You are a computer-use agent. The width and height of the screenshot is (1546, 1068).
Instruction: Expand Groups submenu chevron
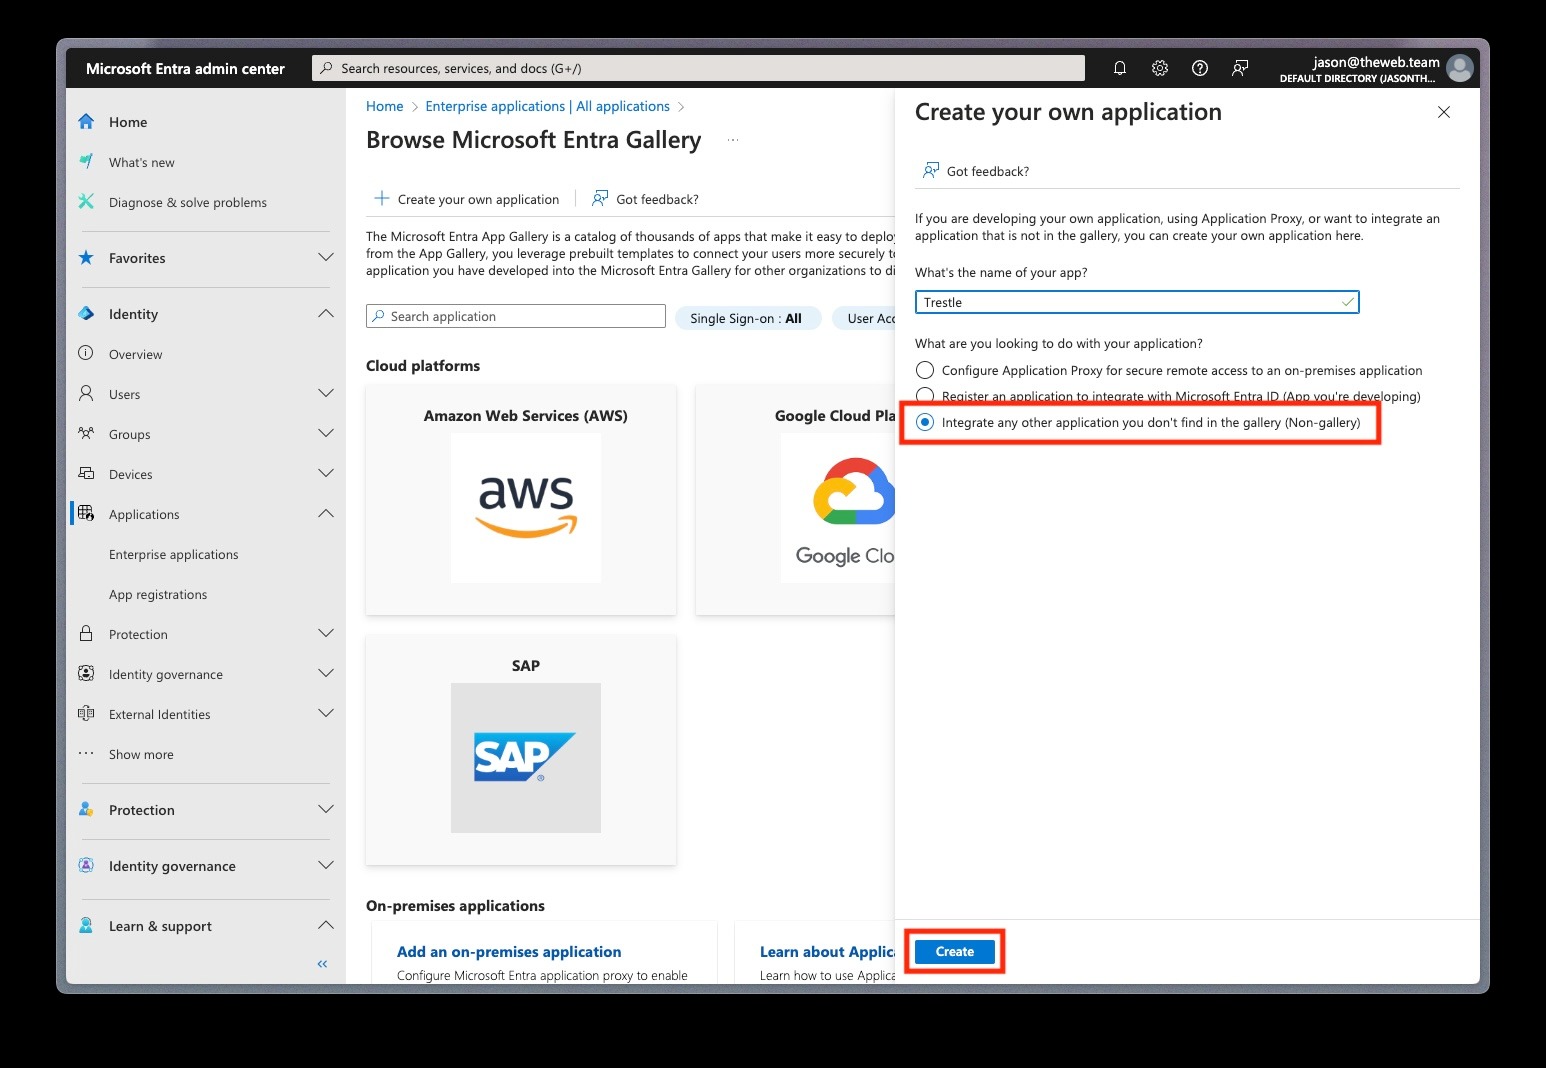(326, 433)
